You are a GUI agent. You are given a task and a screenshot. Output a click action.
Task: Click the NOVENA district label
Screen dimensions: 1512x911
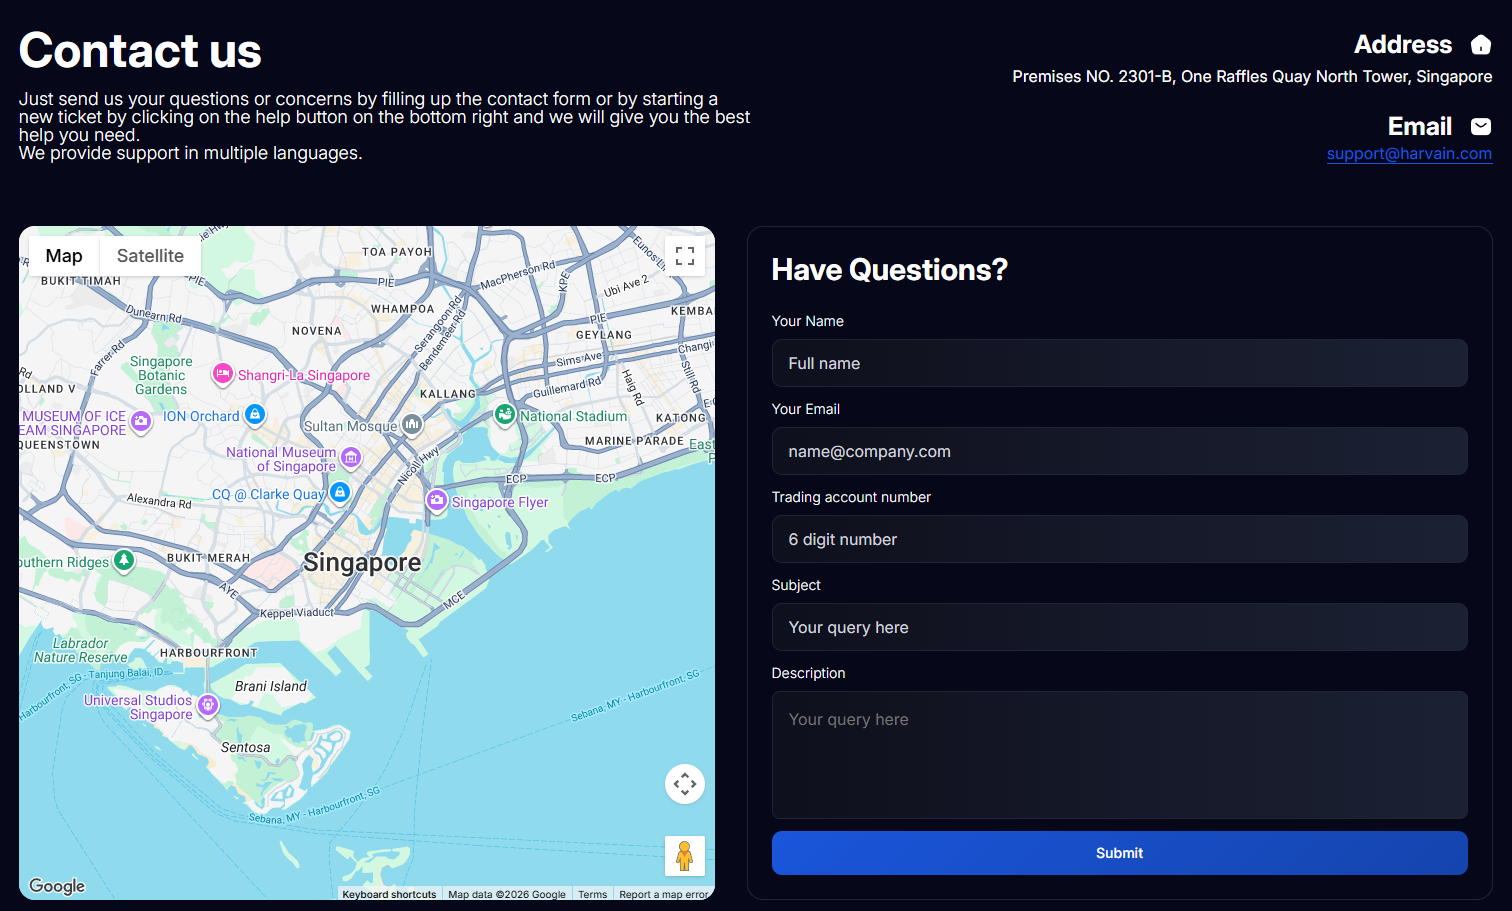[x=317, y=331]
